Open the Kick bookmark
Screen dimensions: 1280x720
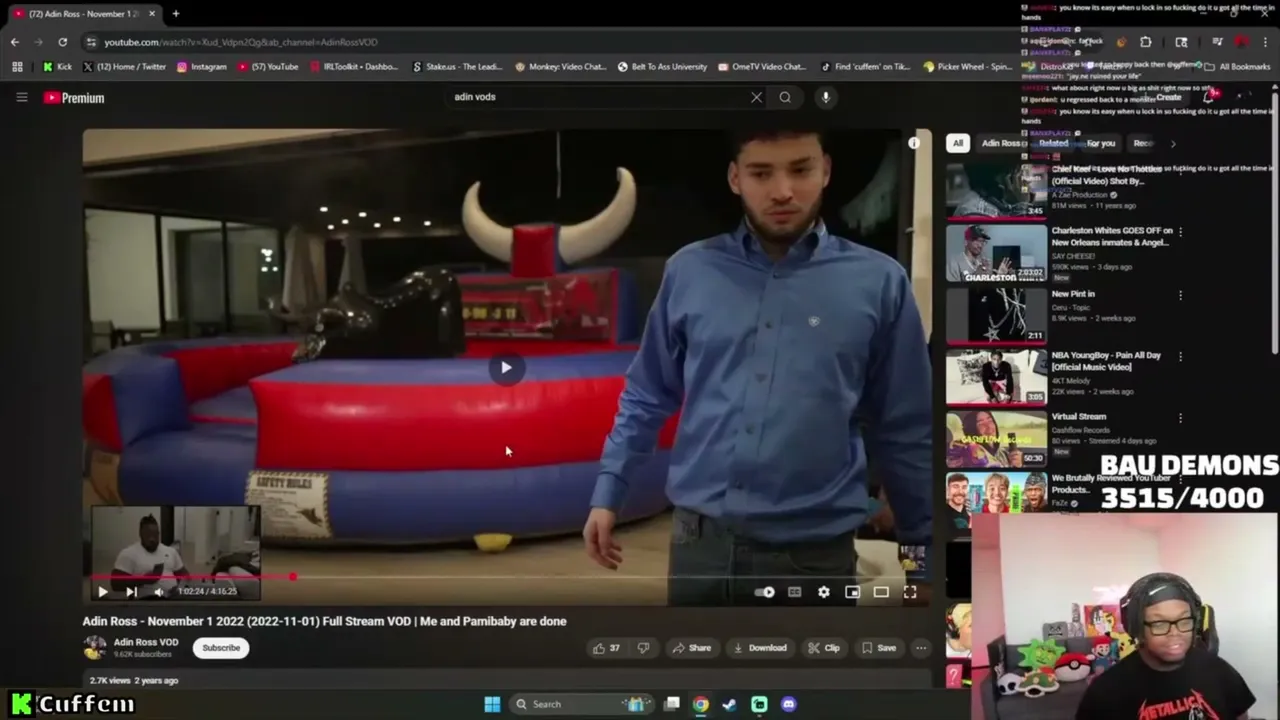pos(57,67)
